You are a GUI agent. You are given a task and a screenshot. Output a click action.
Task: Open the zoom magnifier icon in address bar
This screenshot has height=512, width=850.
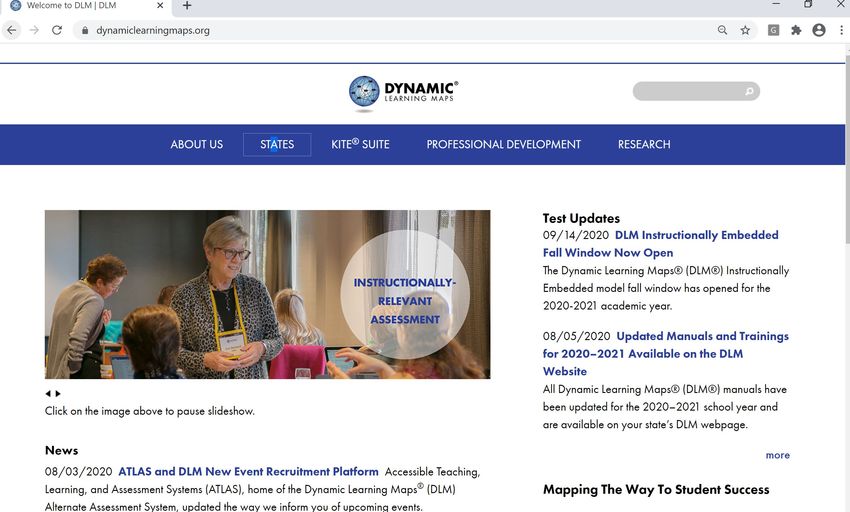pyautogui.click(x=722, y=30)
